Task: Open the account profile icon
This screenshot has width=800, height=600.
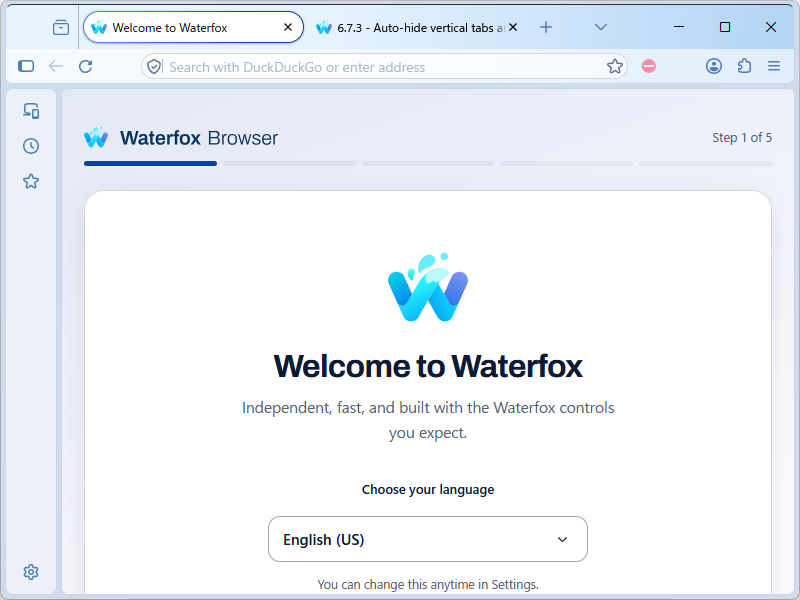Action: (x=714, y=66)
